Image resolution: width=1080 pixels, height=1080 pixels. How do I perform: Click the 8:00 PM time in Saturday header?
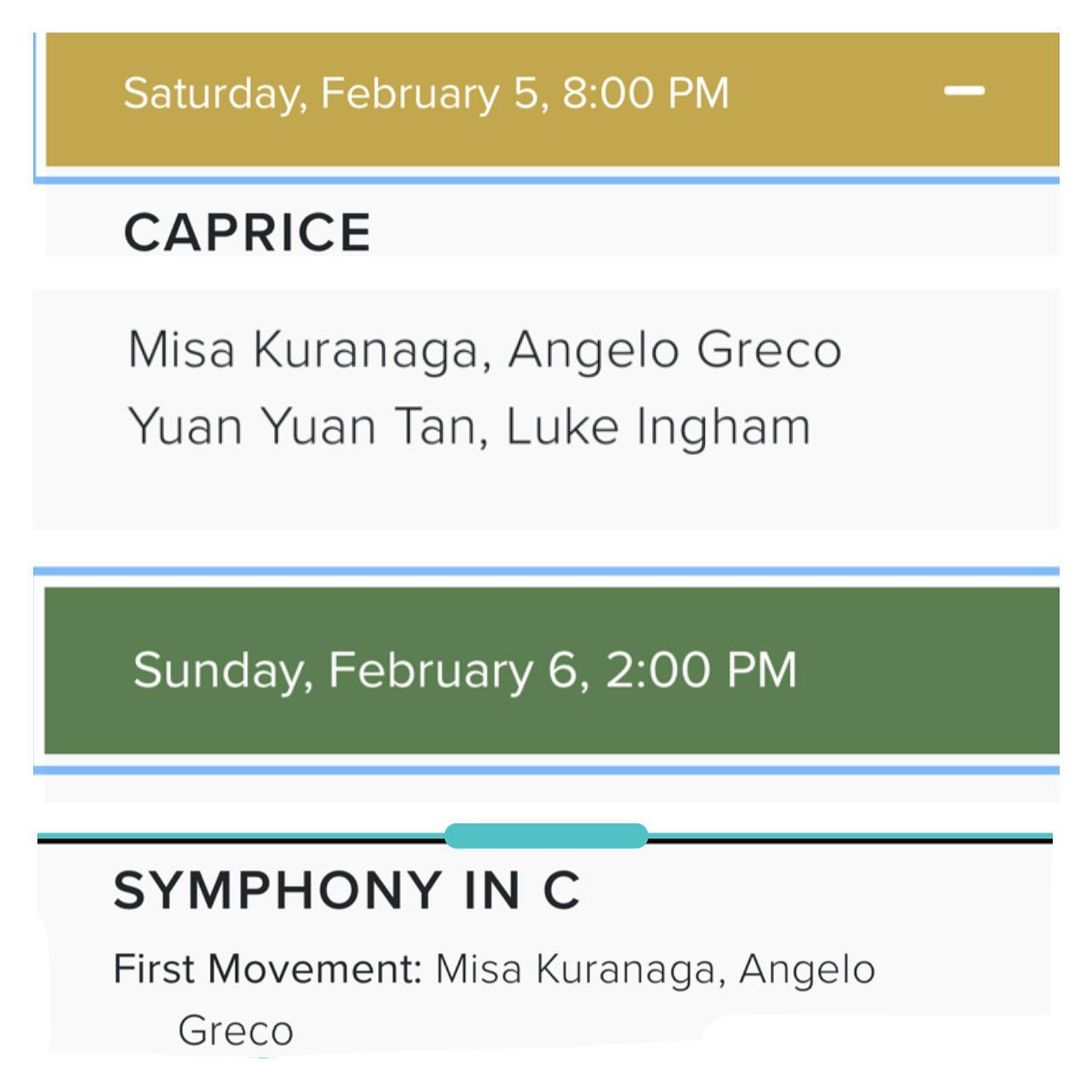coord(645,93)
